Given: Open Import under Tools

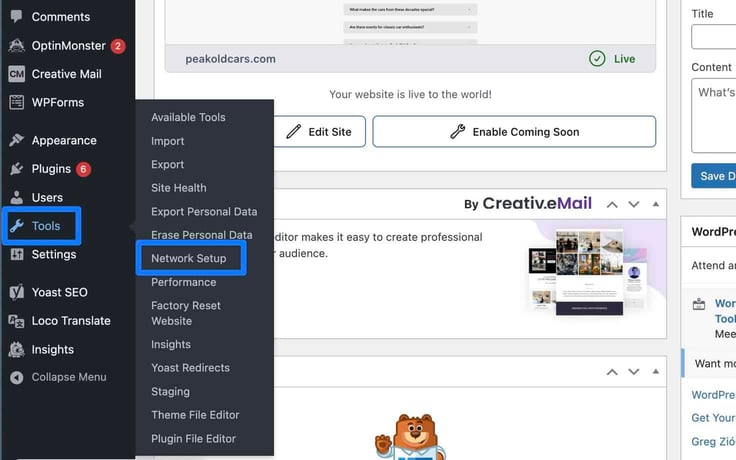Looking at the screenshot, I should 168,141.
